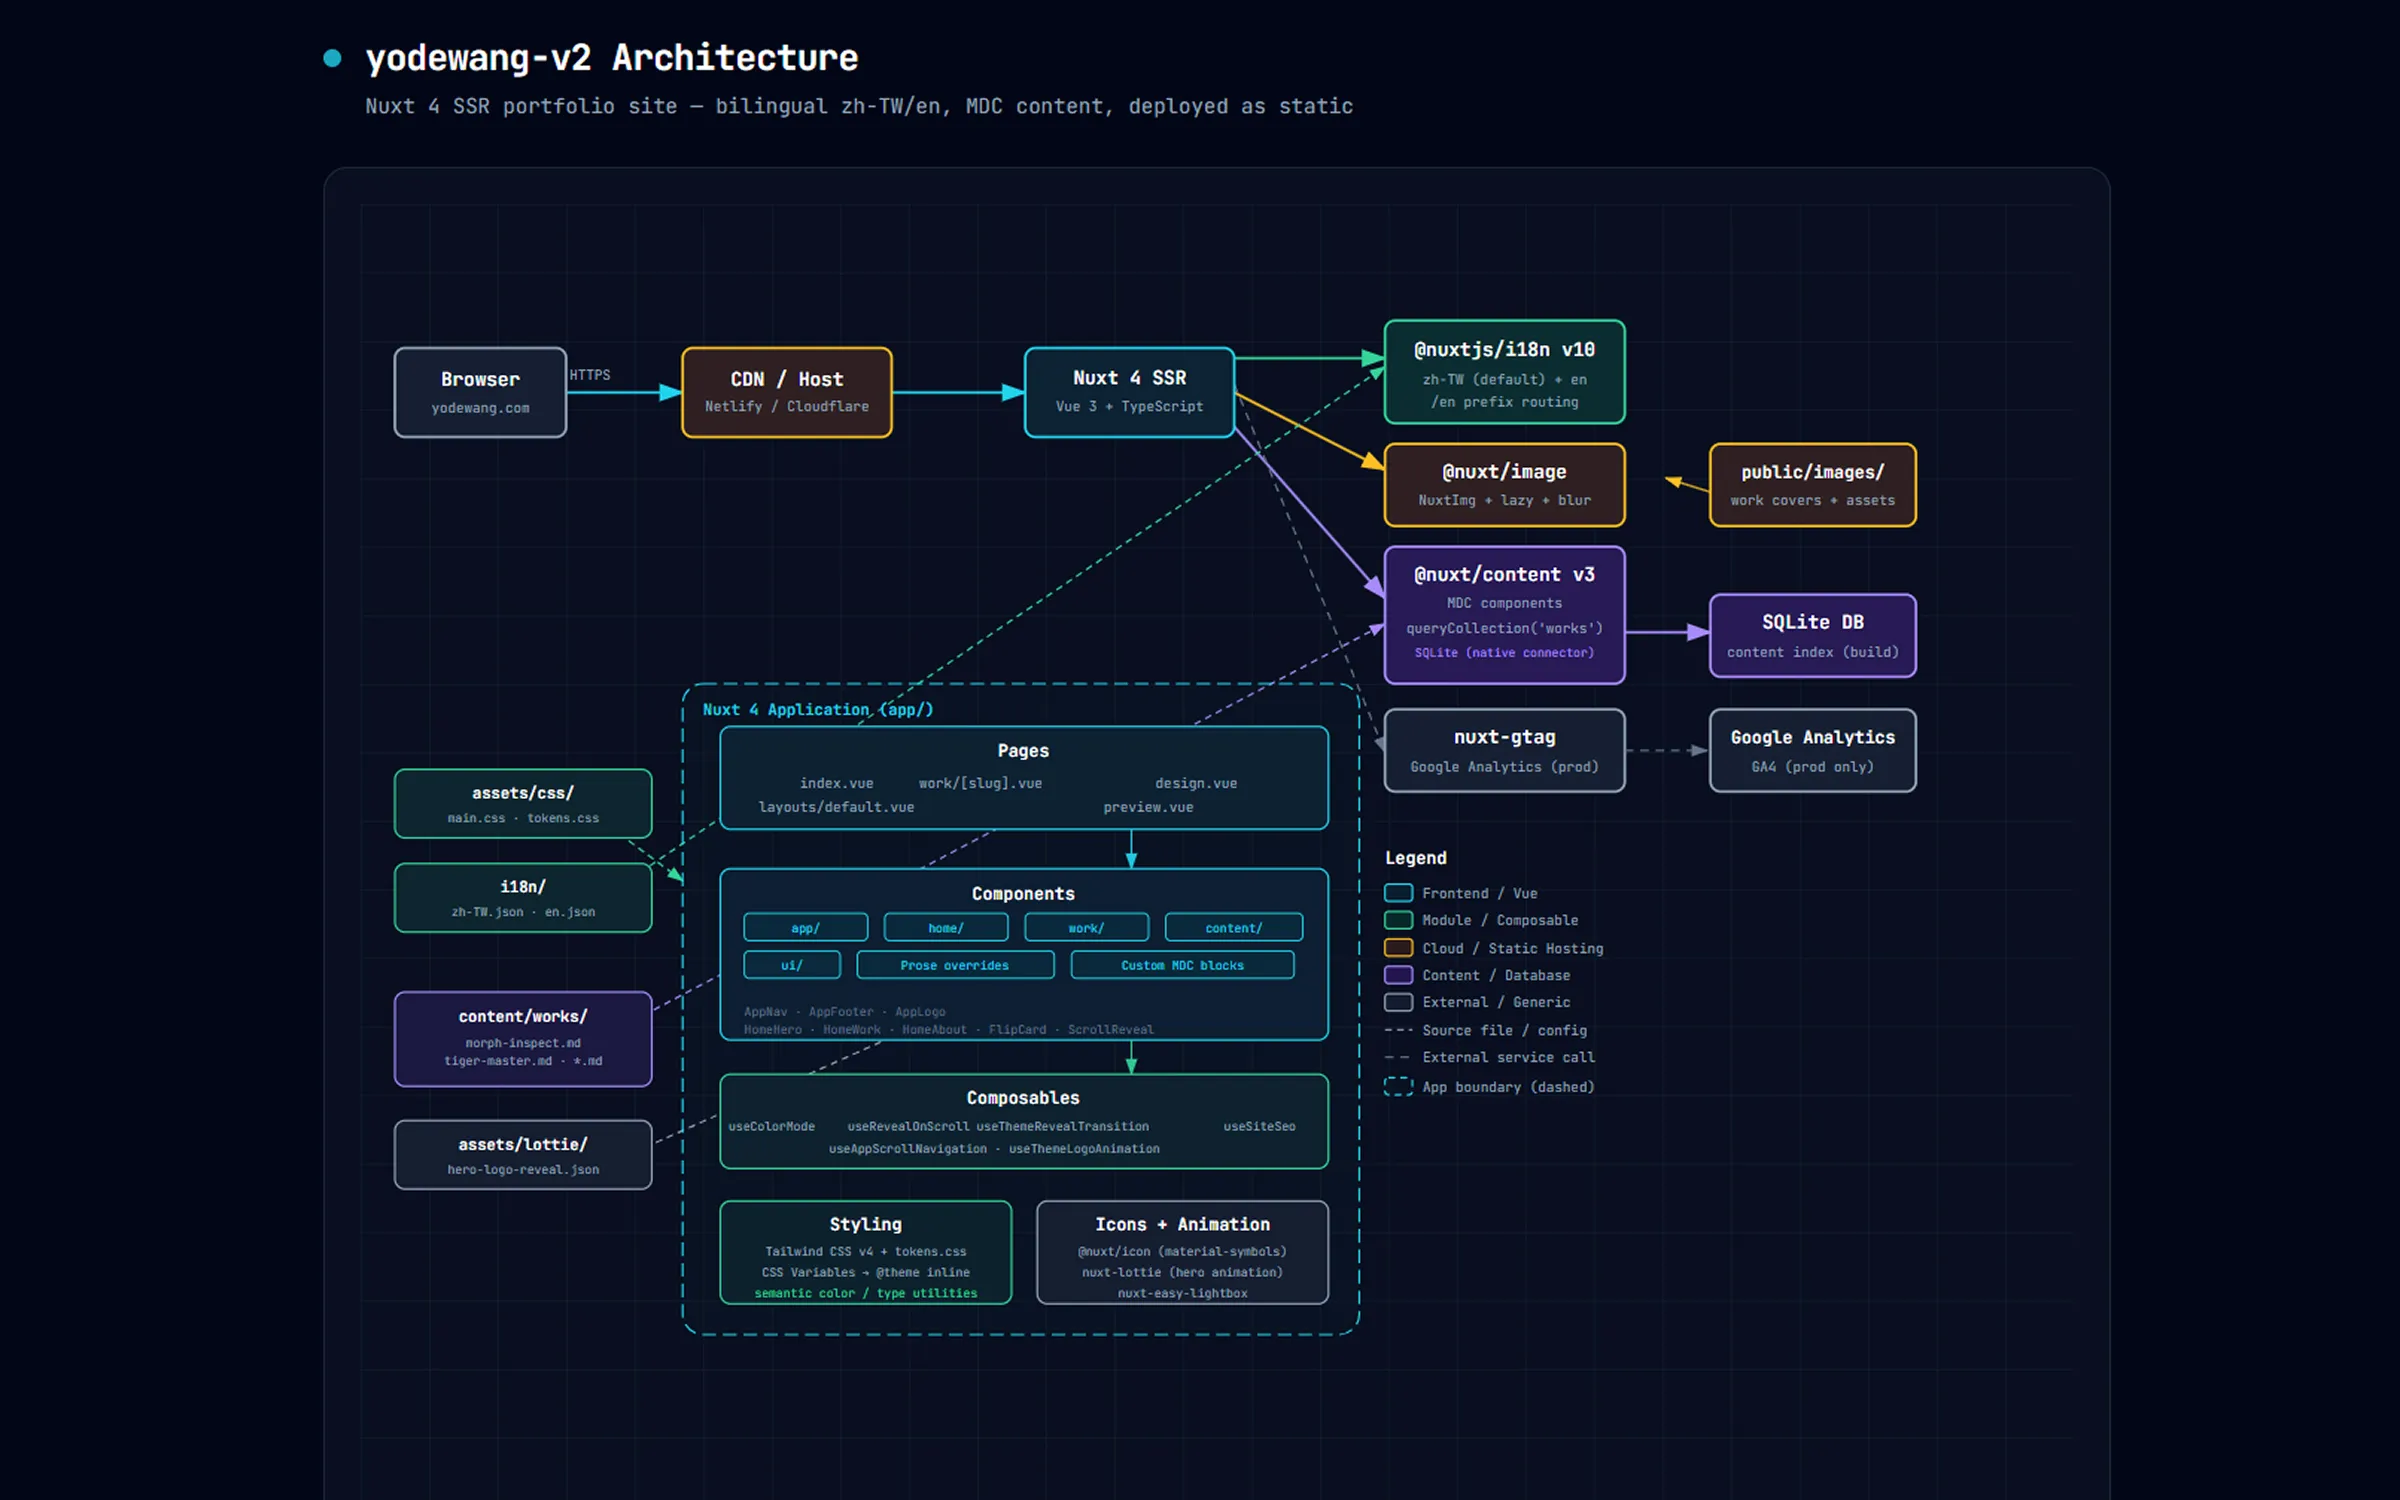The image size is (2400, 1500).
Task: Select the i18n/ source folder node
Action: [523, 898]
